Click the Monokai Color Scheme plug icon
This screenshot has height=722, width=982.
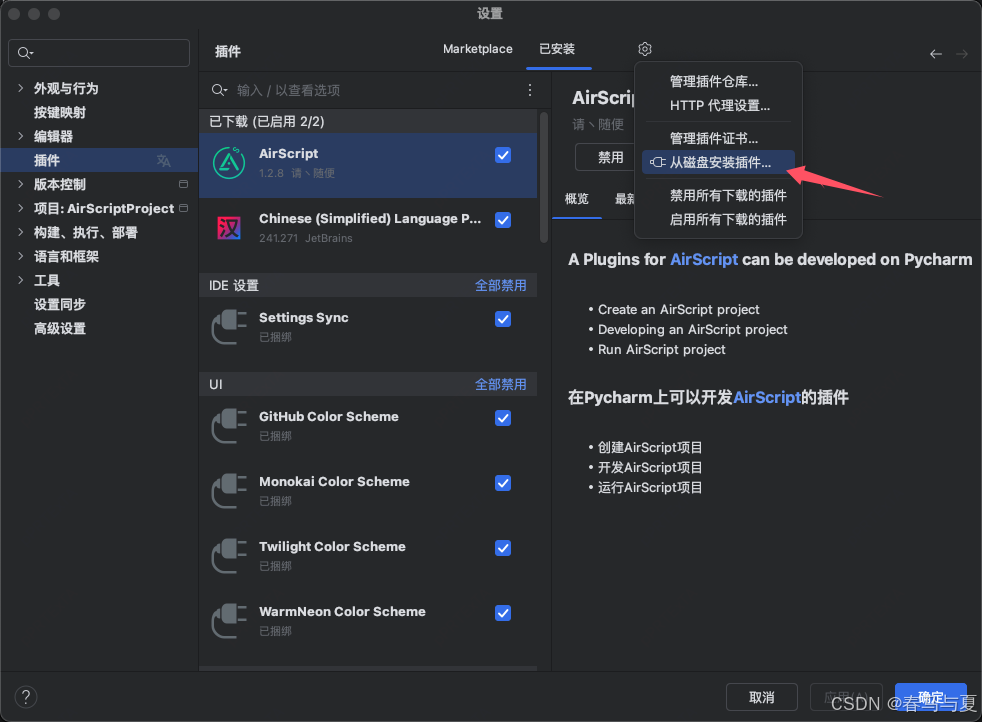click(x=229, y=491)
